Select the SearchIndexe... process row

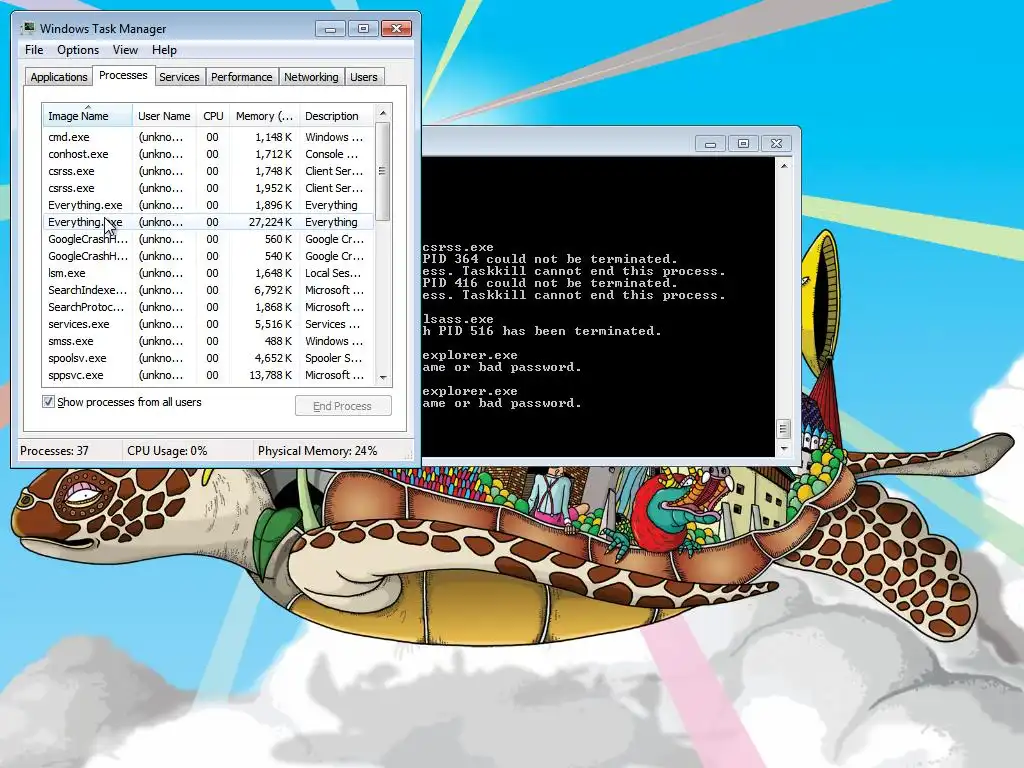(208, 290)
